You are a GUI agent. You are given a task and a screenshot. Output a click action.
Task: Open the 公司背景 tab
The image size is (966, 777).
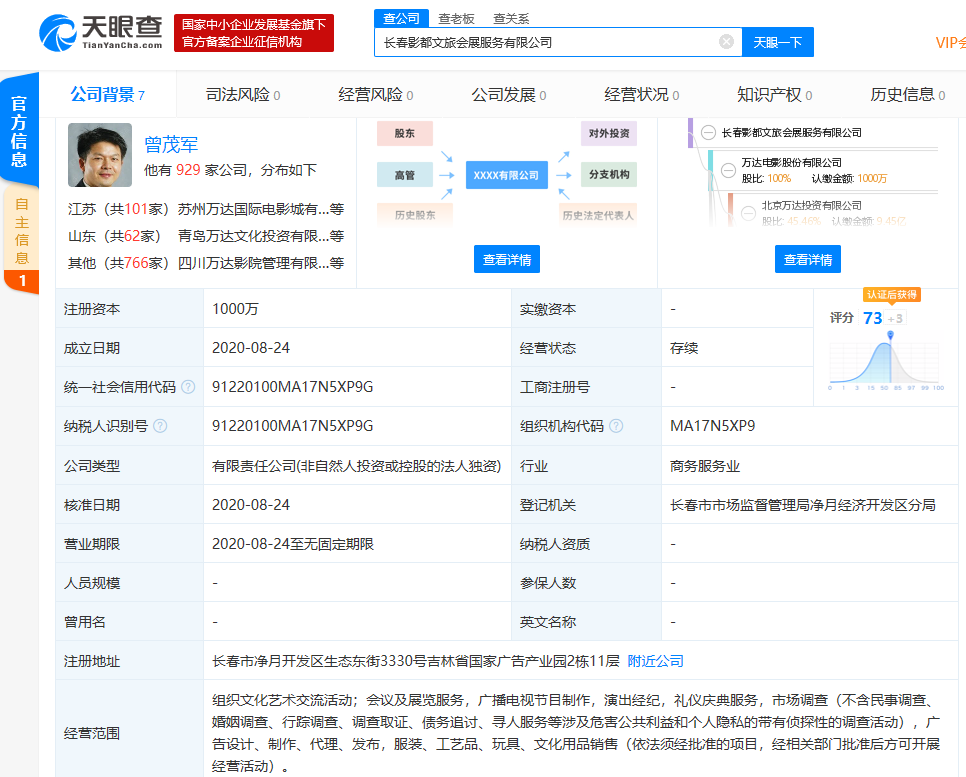[x=107, y=95]
